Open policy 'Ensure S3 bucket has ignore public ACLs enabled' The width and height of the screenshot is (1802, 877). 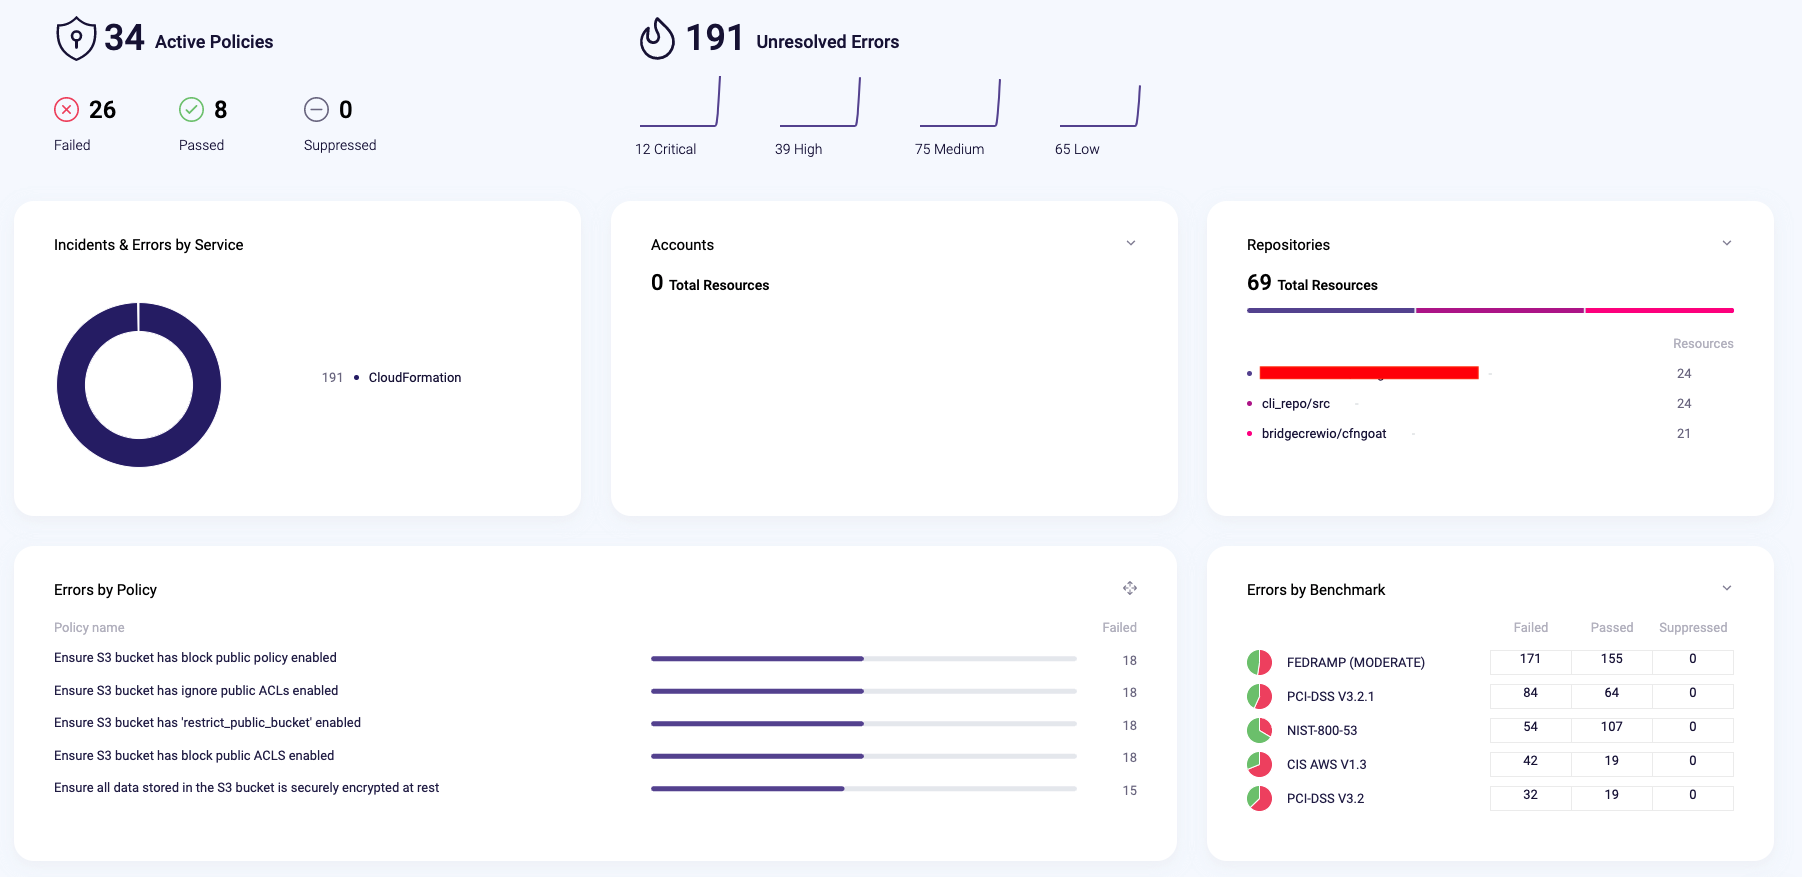[x=196, y=691]
